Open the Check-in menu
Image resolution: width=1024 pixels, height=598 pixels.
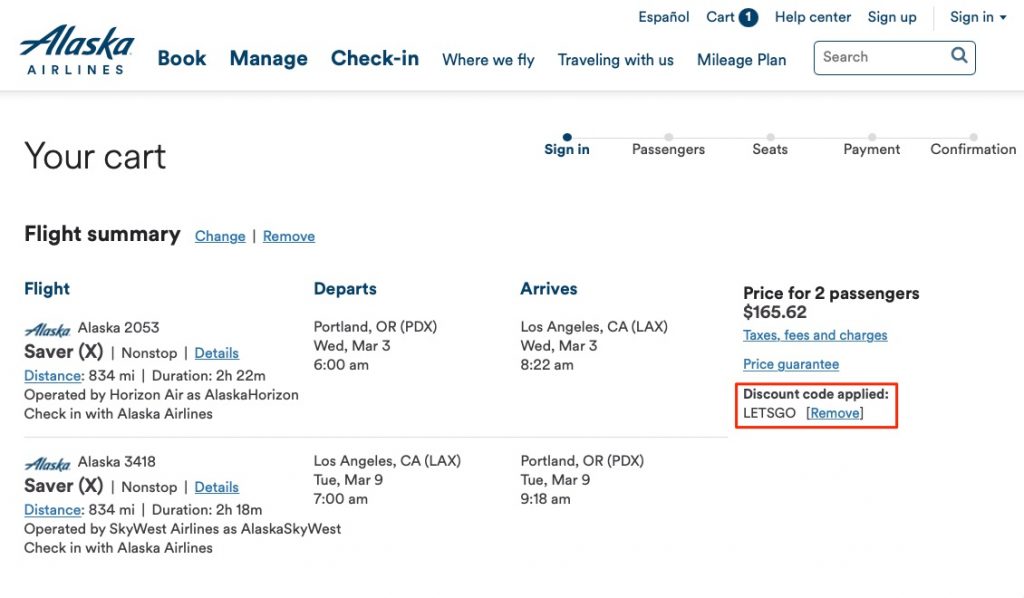(375, 58)
